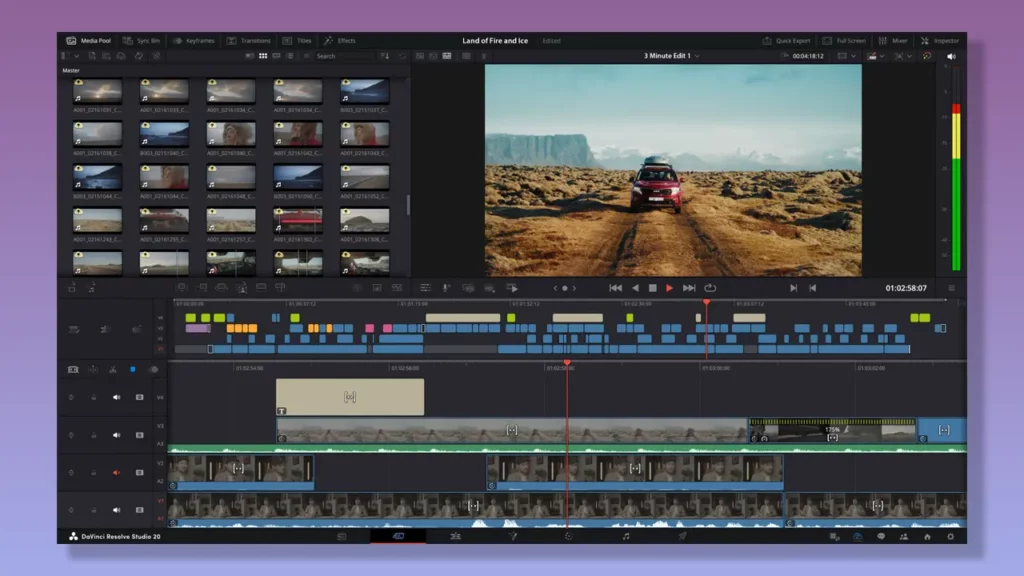Viewport: 1024px width, 576px height.
Task: Open the audio Mixer
Action: point(893,40)
